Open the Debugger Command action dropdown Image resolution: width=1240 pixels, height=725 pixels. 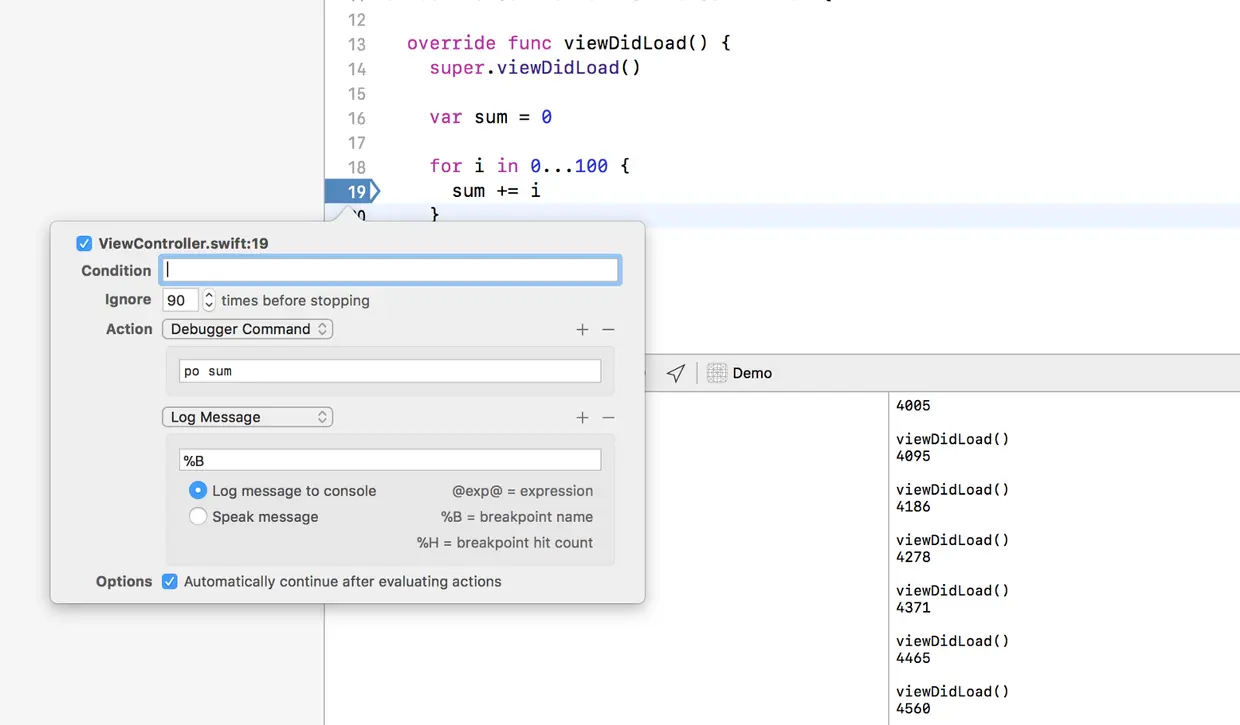[x=247, y=329]
